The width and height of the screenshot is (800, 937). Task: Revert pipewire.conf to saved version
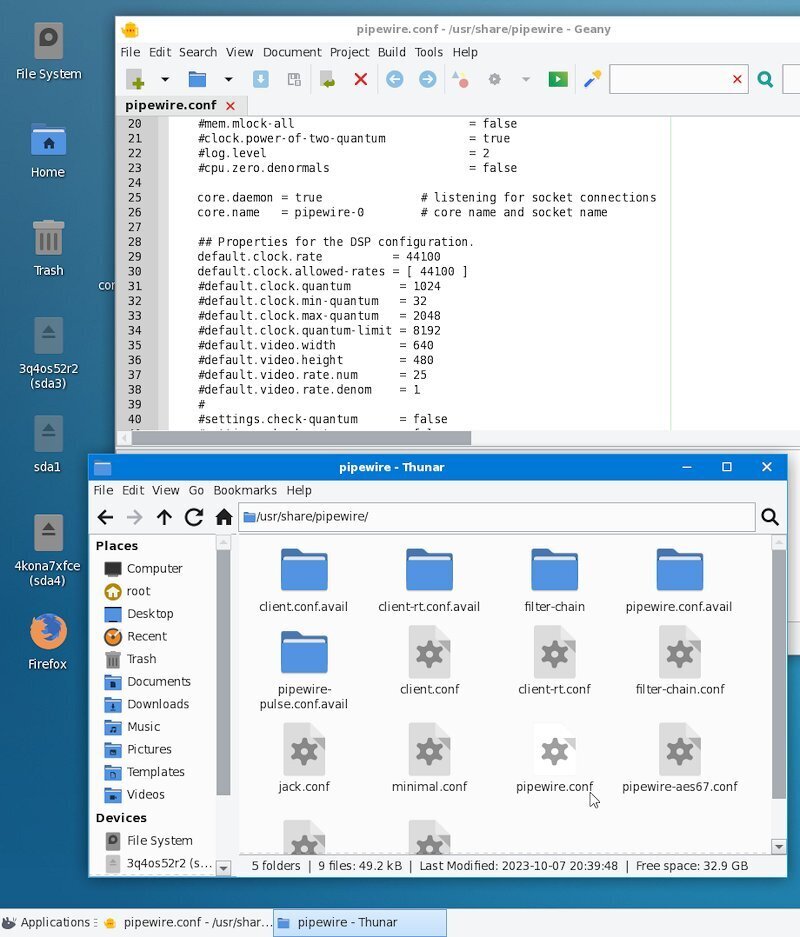tap(325, 79)
